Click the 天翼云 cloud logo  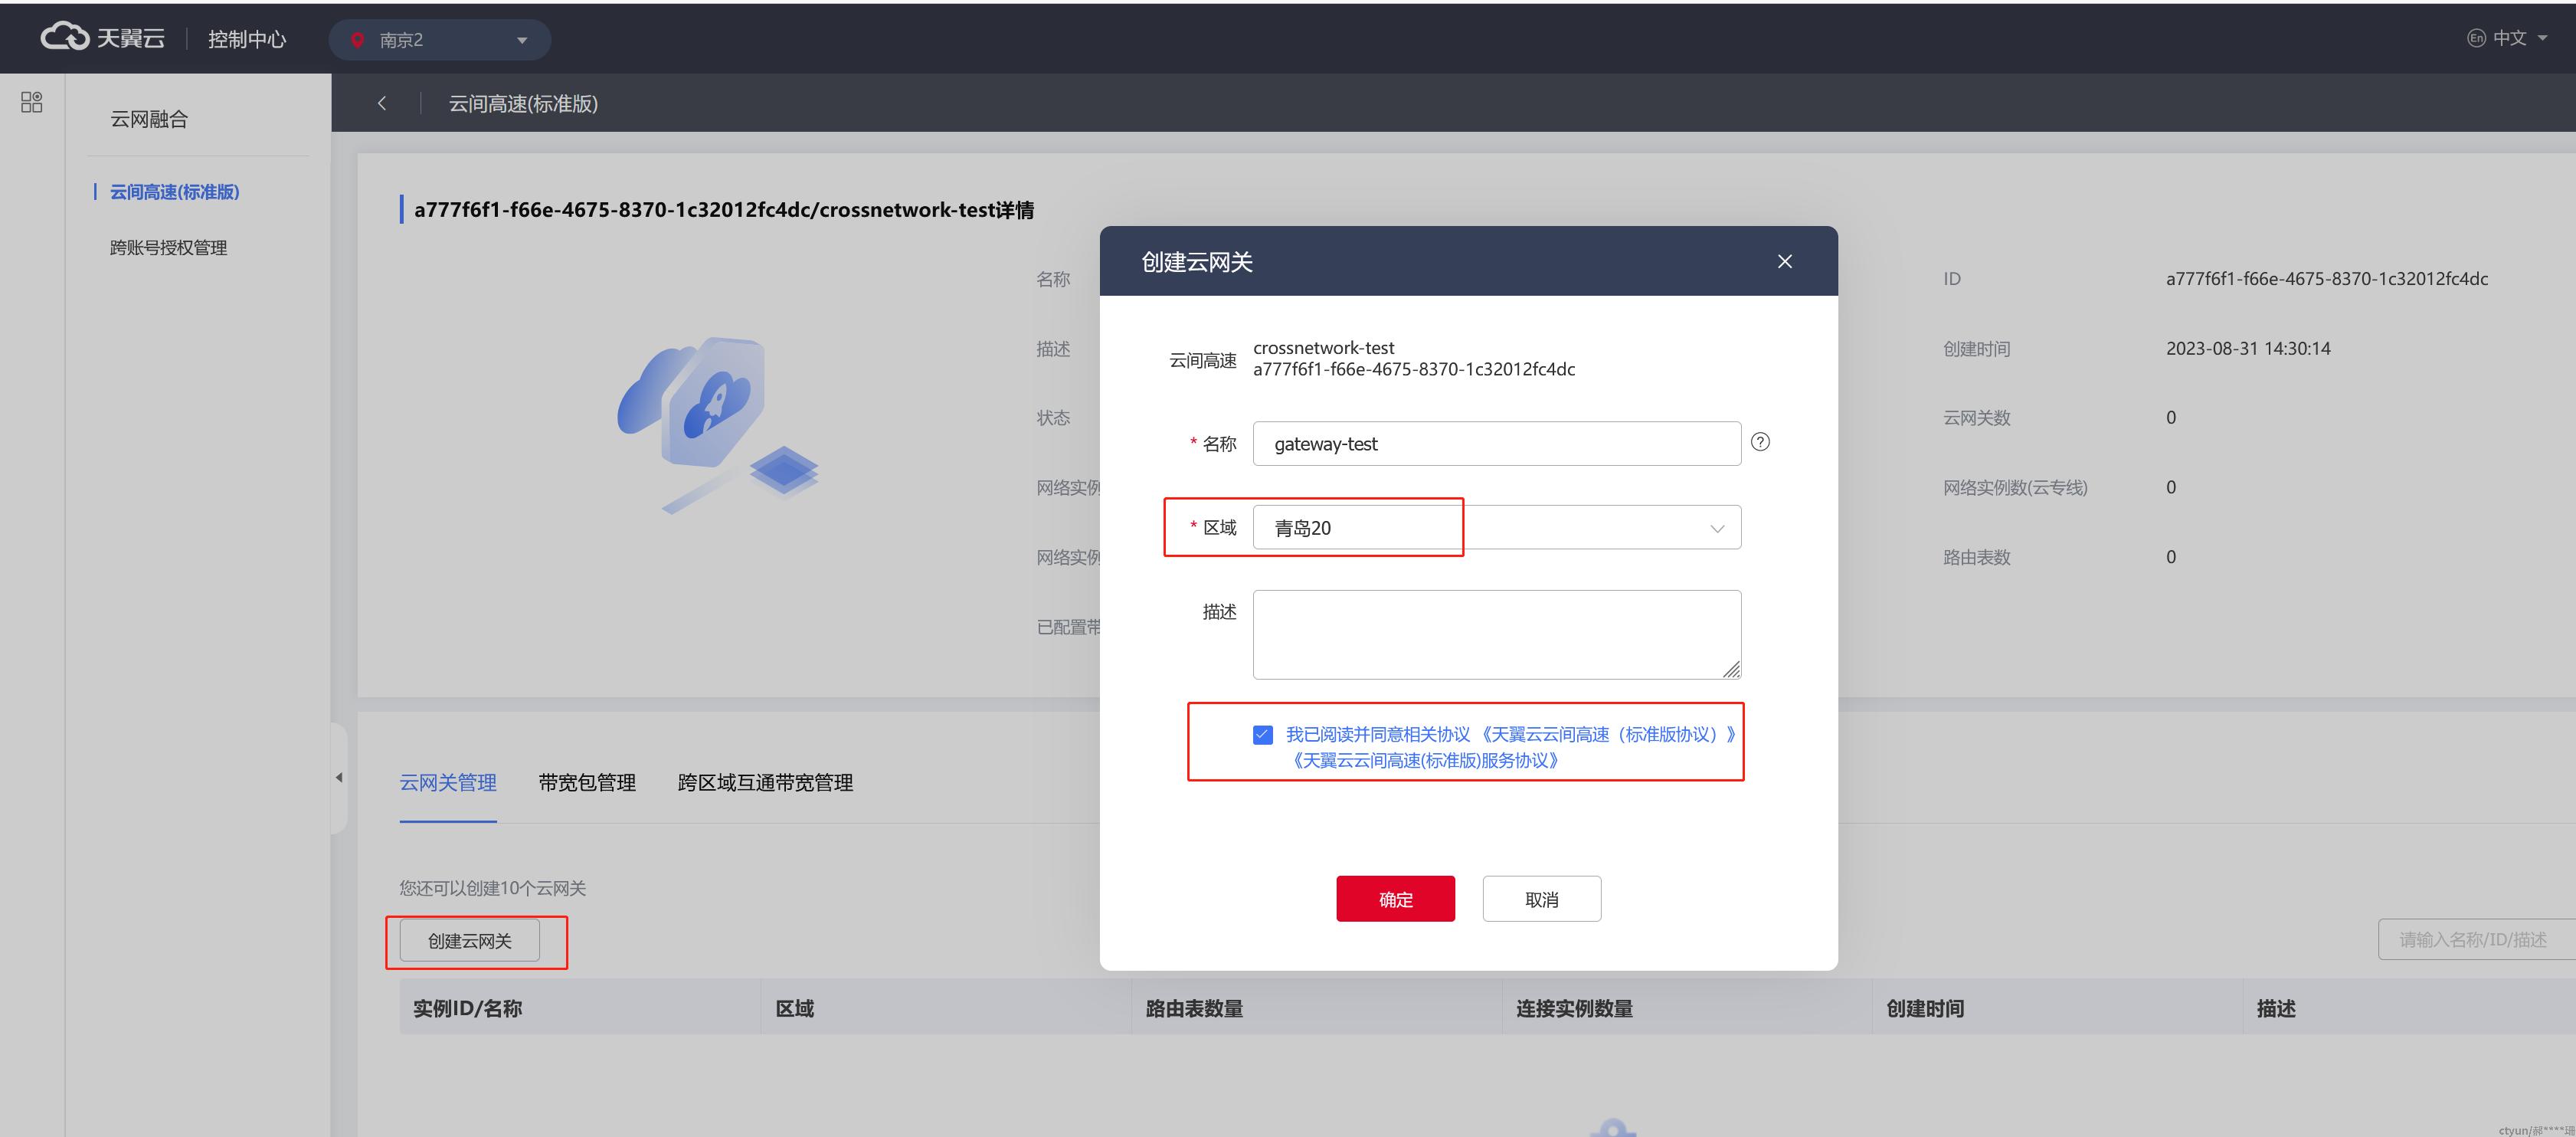point(102,38)
